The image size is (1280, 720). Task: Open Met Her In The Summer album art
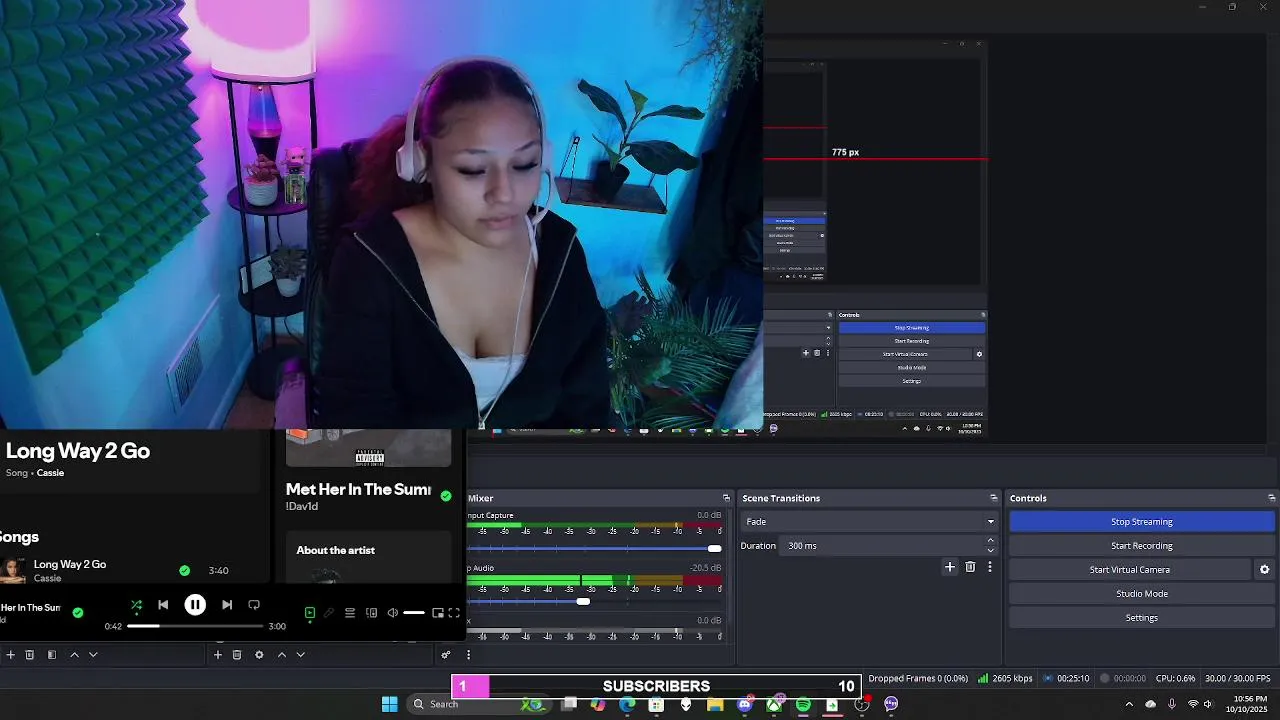click(369, 448)
